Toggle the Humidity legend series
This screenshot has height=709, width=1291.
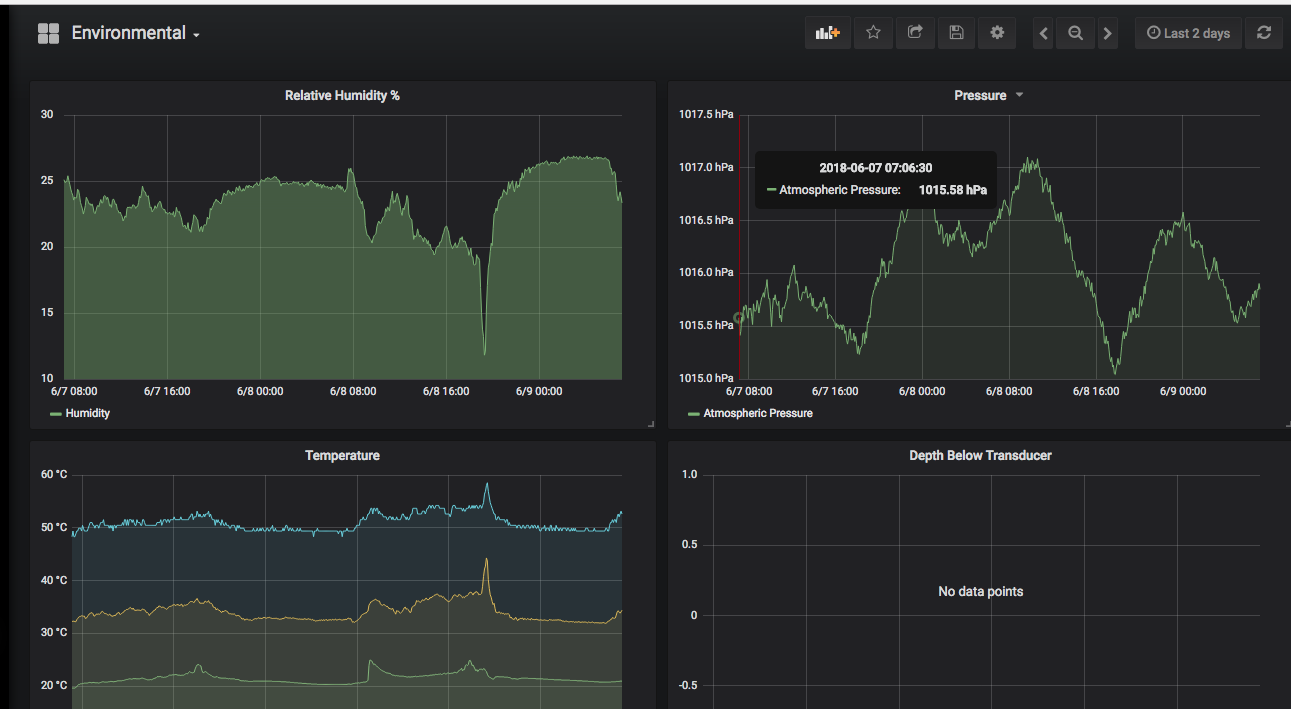pos(88,413)
